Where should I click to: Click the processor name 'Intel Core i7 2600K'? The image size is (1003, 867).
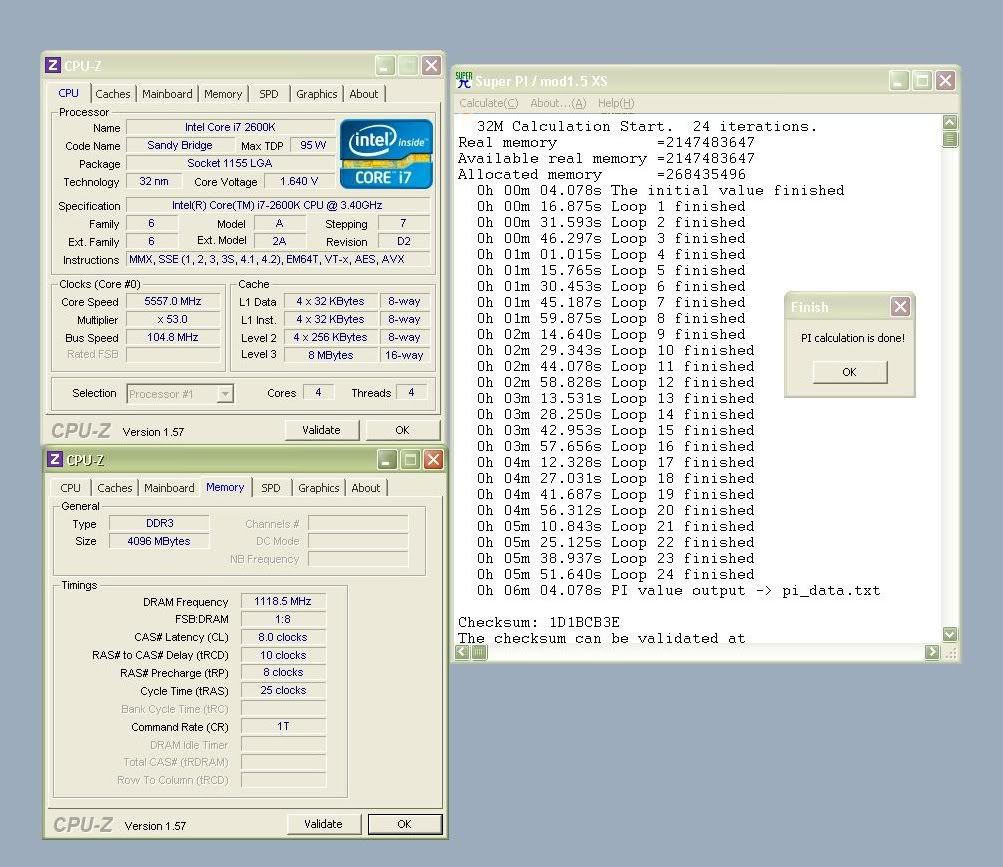click(x=230, y=127)
